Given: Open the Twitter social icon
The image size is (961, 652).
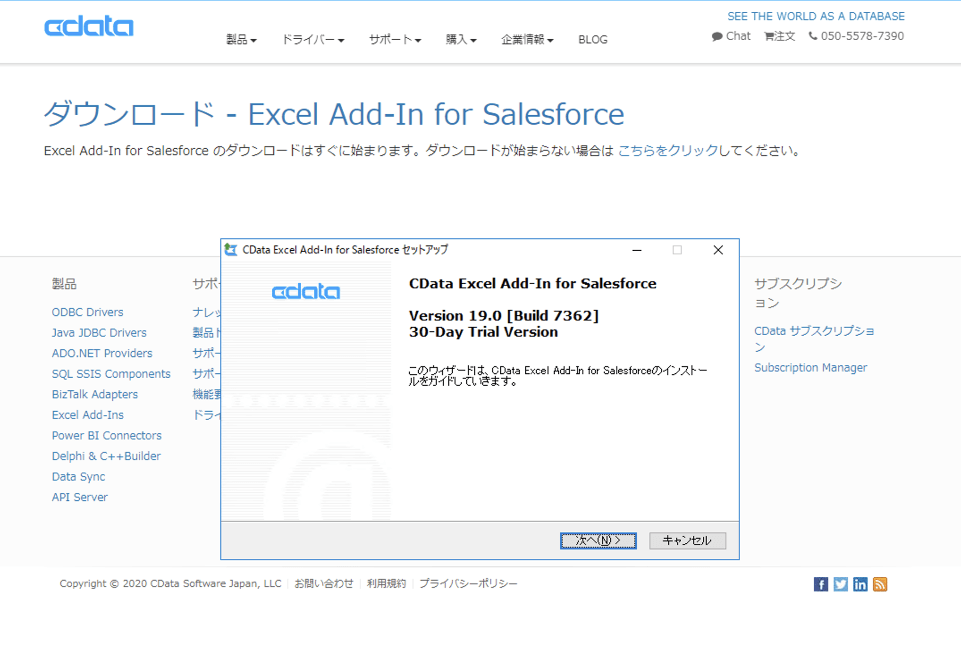Looking at the screenshot, I should click(x=840, y=584).
